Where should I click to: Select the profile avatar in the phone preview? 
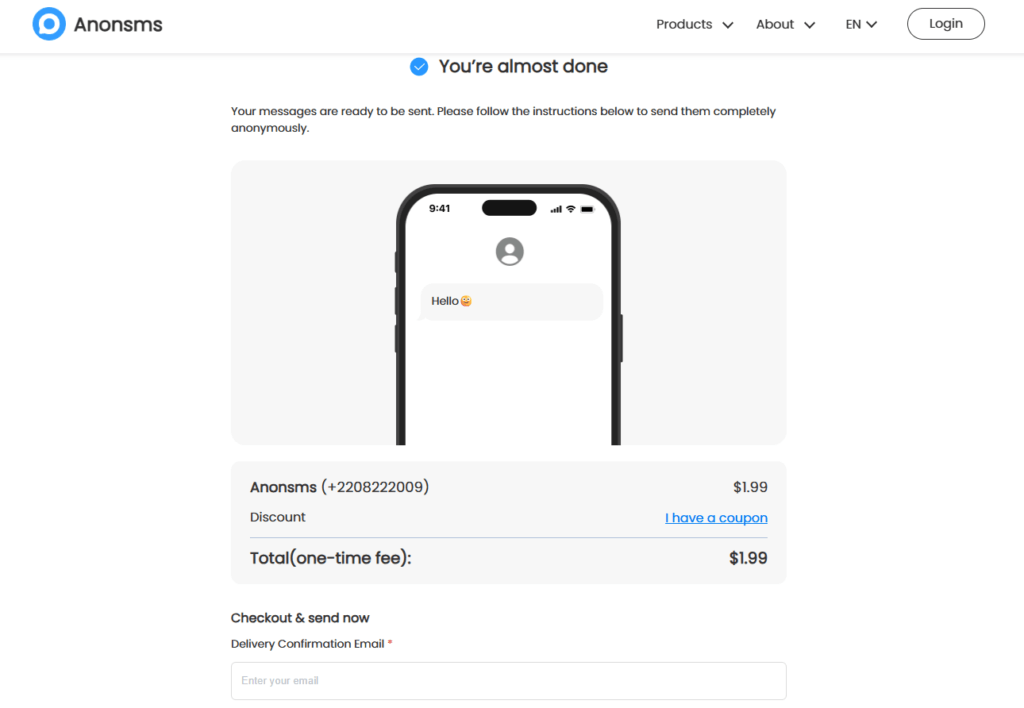pyautogui.click(x=510, y=250)
